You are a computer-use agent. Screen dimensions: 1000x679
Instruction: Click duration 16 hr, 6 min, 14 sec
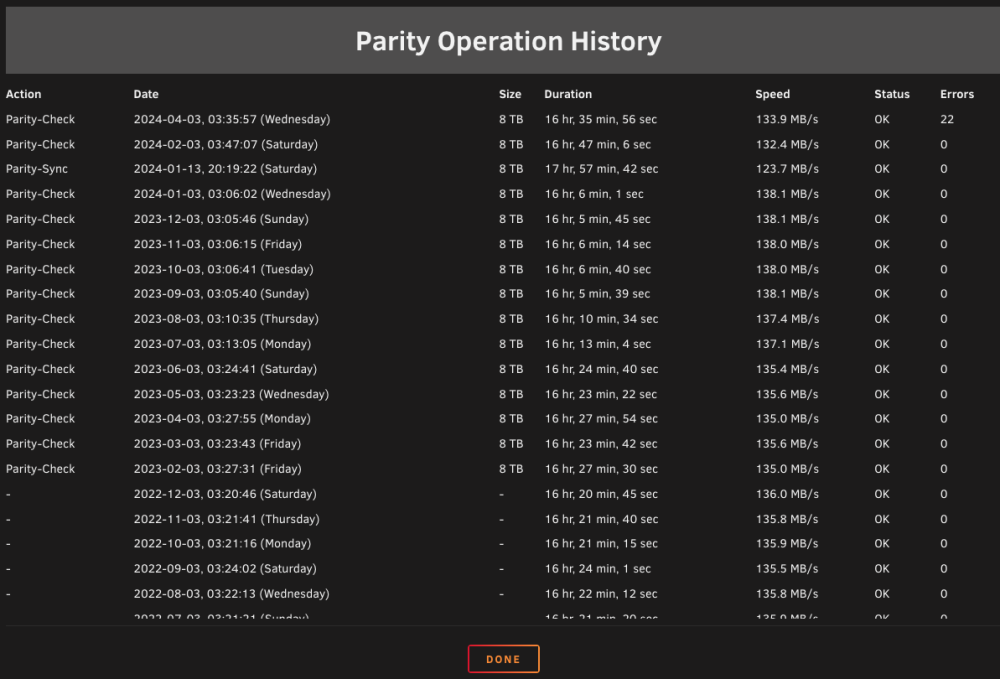598,244
